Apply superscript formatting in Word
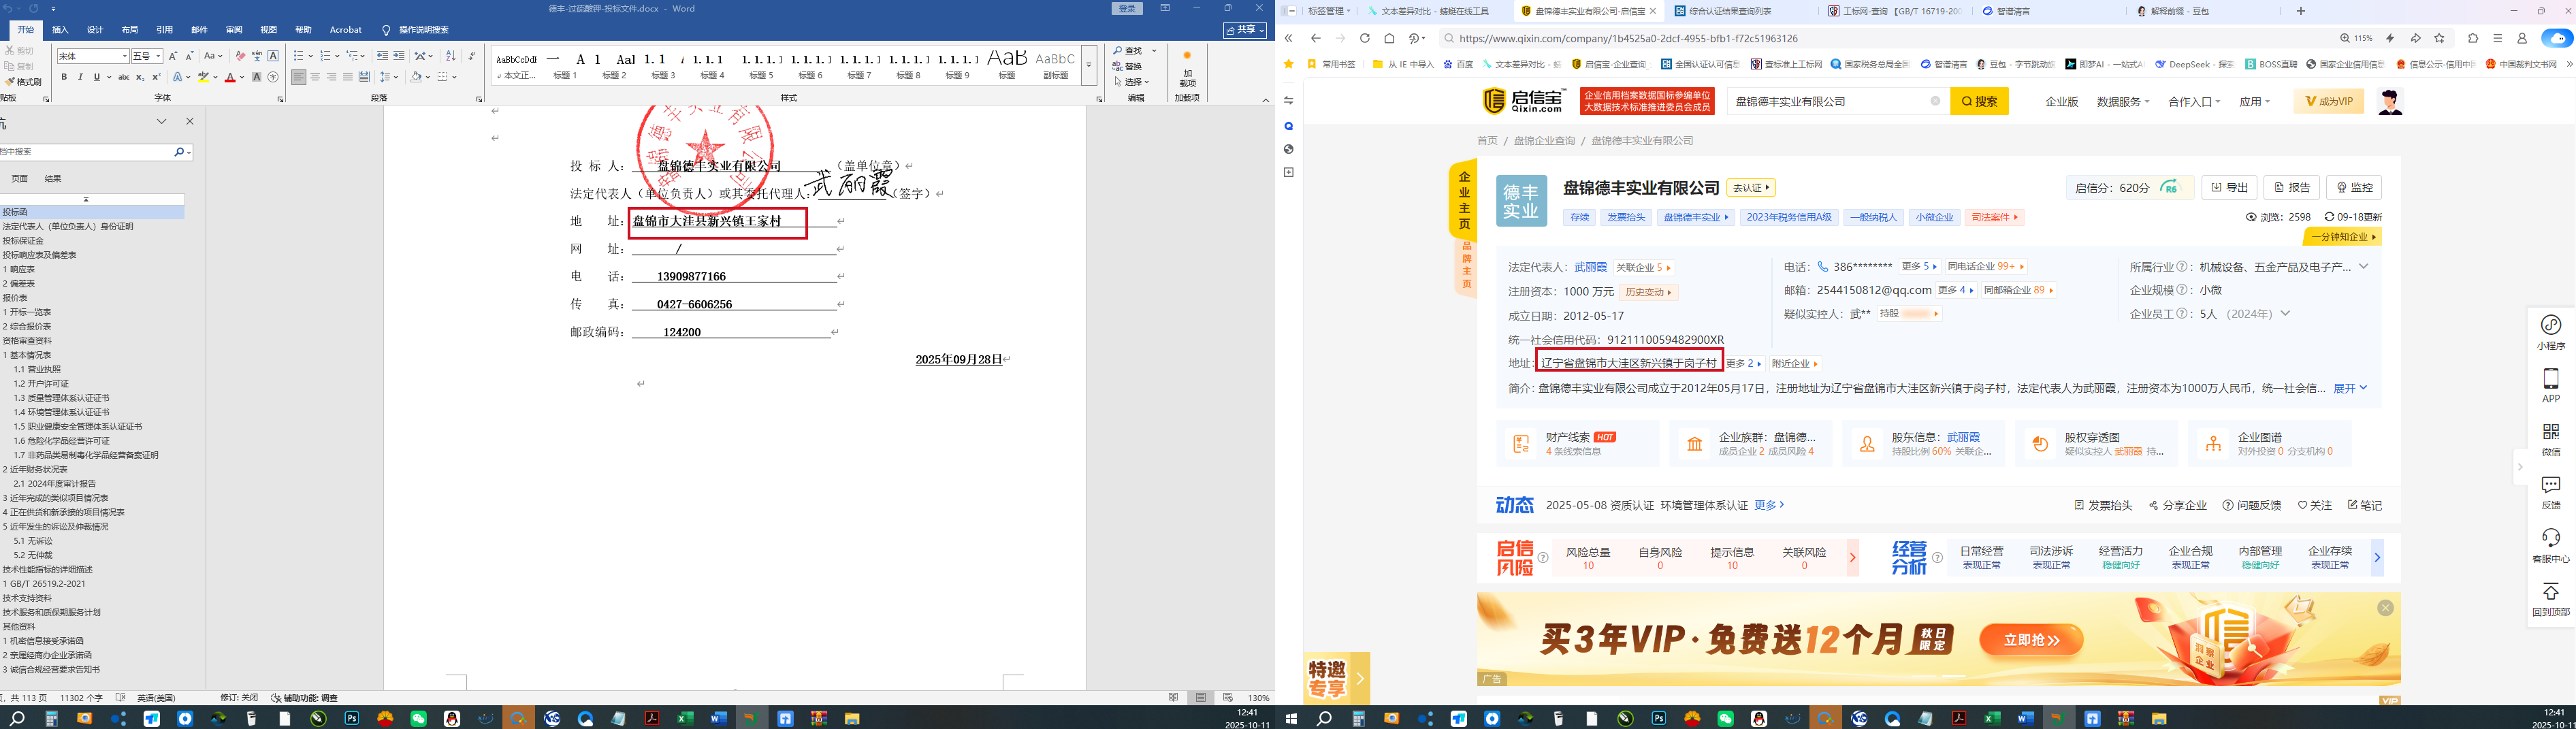2576x729 pixels. pyautogui.click(x=156, y=77)
